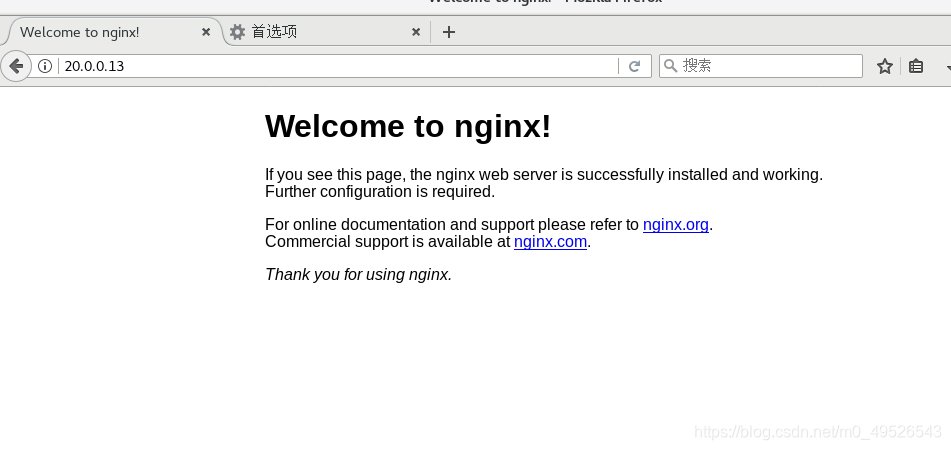Image resolution: width=951 pixels, height=450 pixels.
Task: Click the gear icon on 首选项 tab
Action: (238, 32)
